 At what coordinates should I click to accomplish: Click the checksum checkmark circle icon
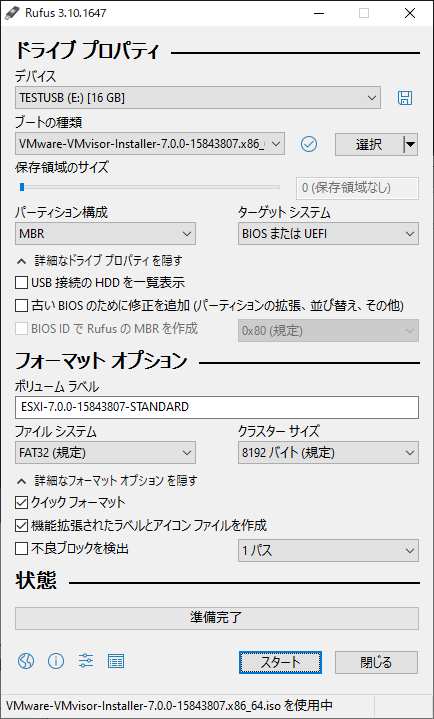pyautogui.click(x=309, y=144)
